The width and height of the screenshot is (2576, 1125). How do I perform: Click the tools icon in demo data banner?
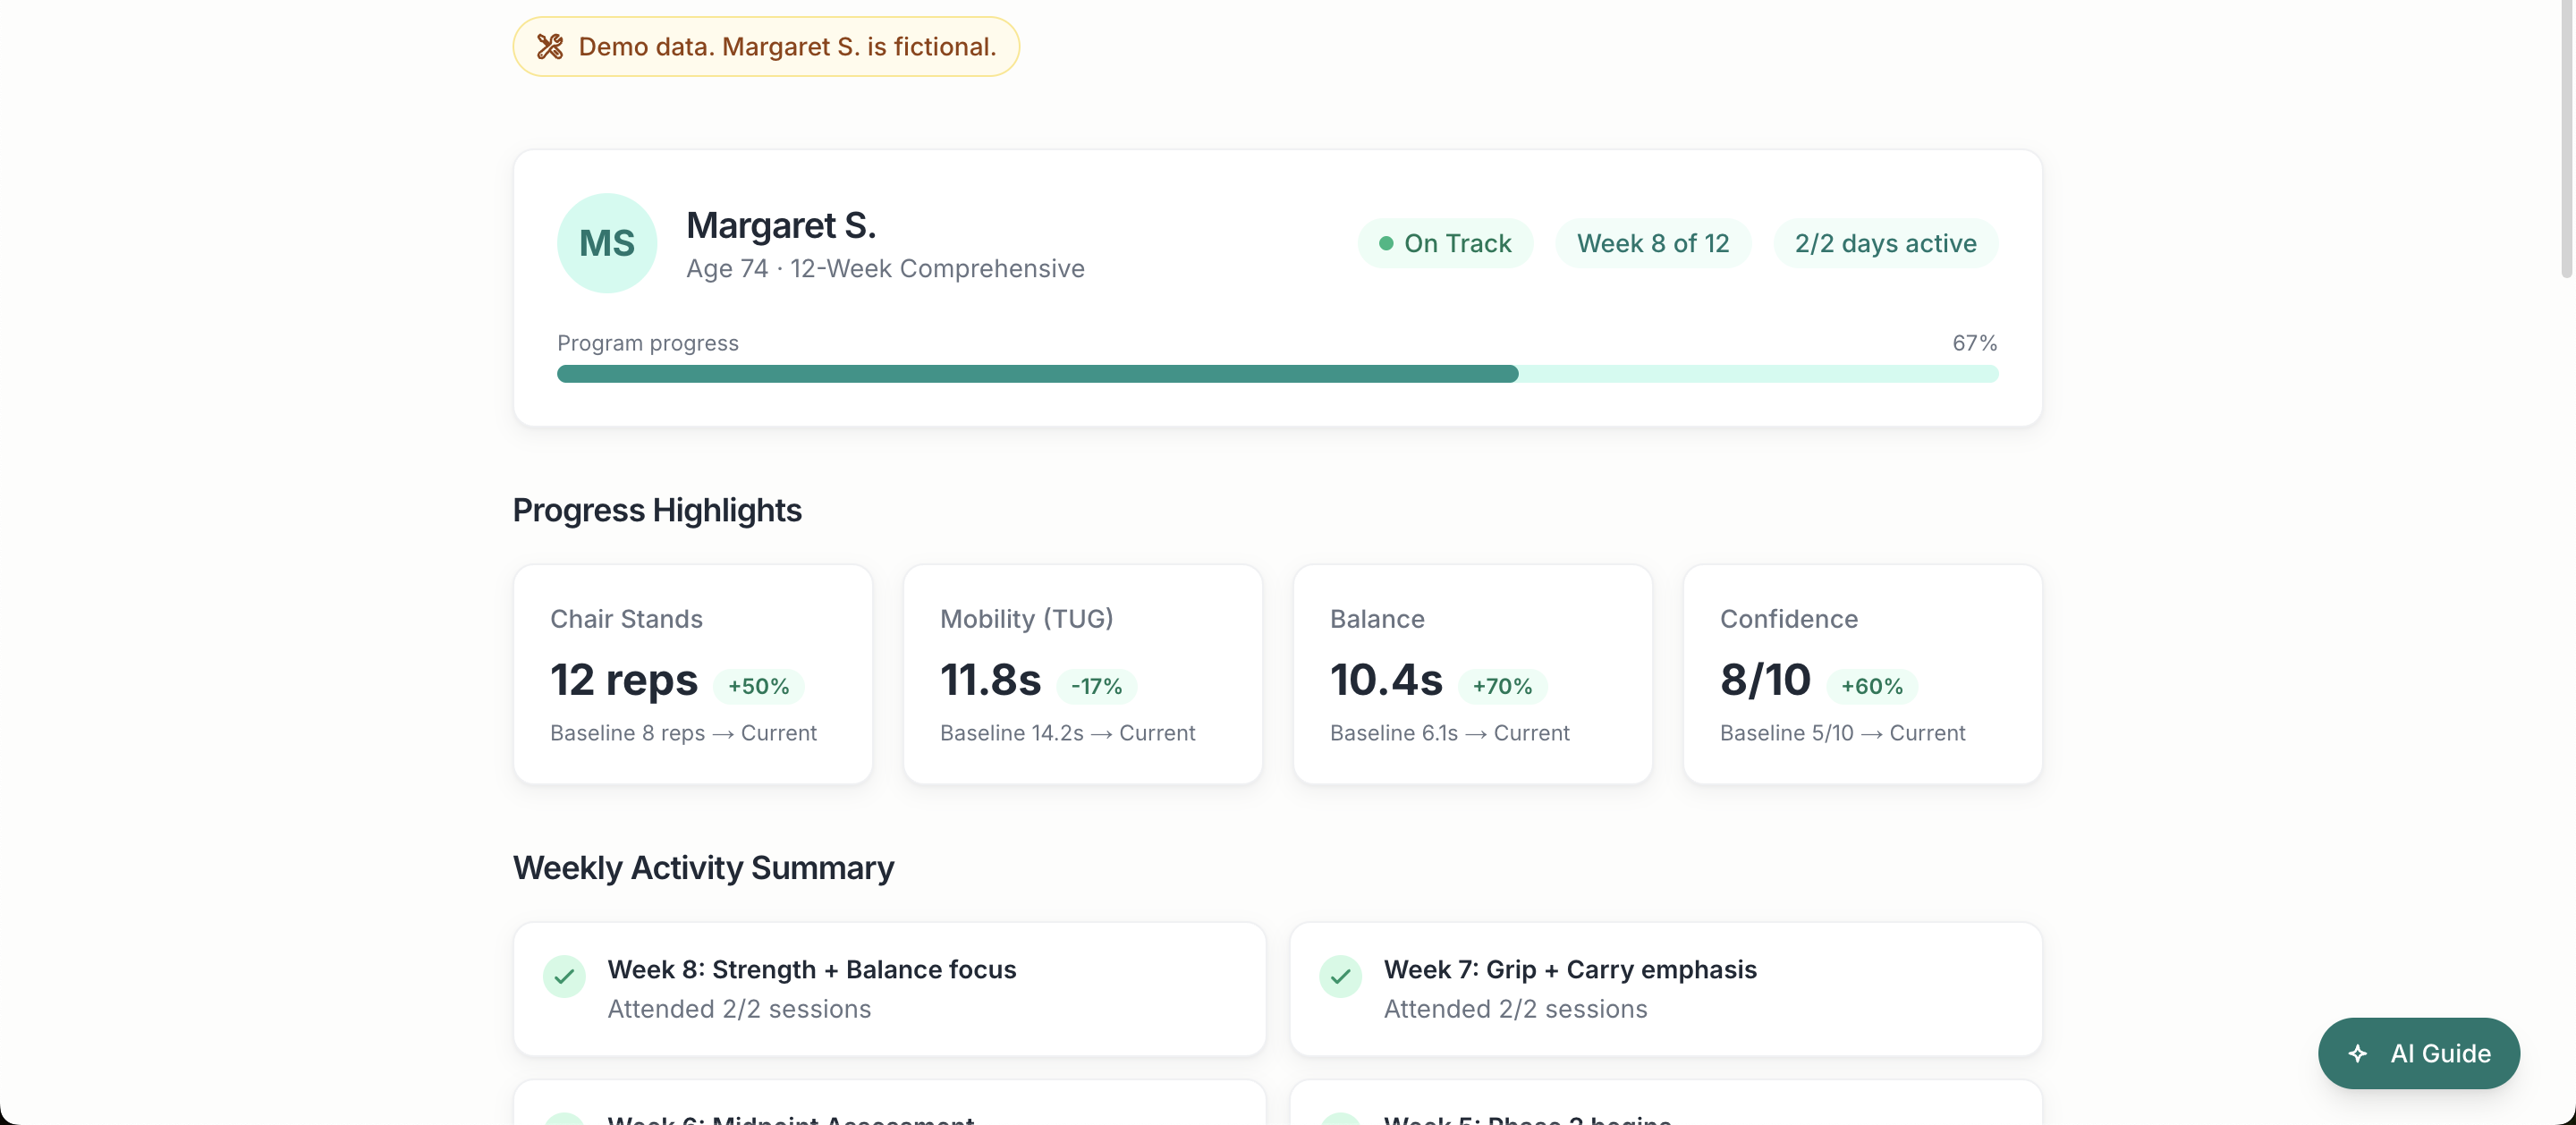550,47
